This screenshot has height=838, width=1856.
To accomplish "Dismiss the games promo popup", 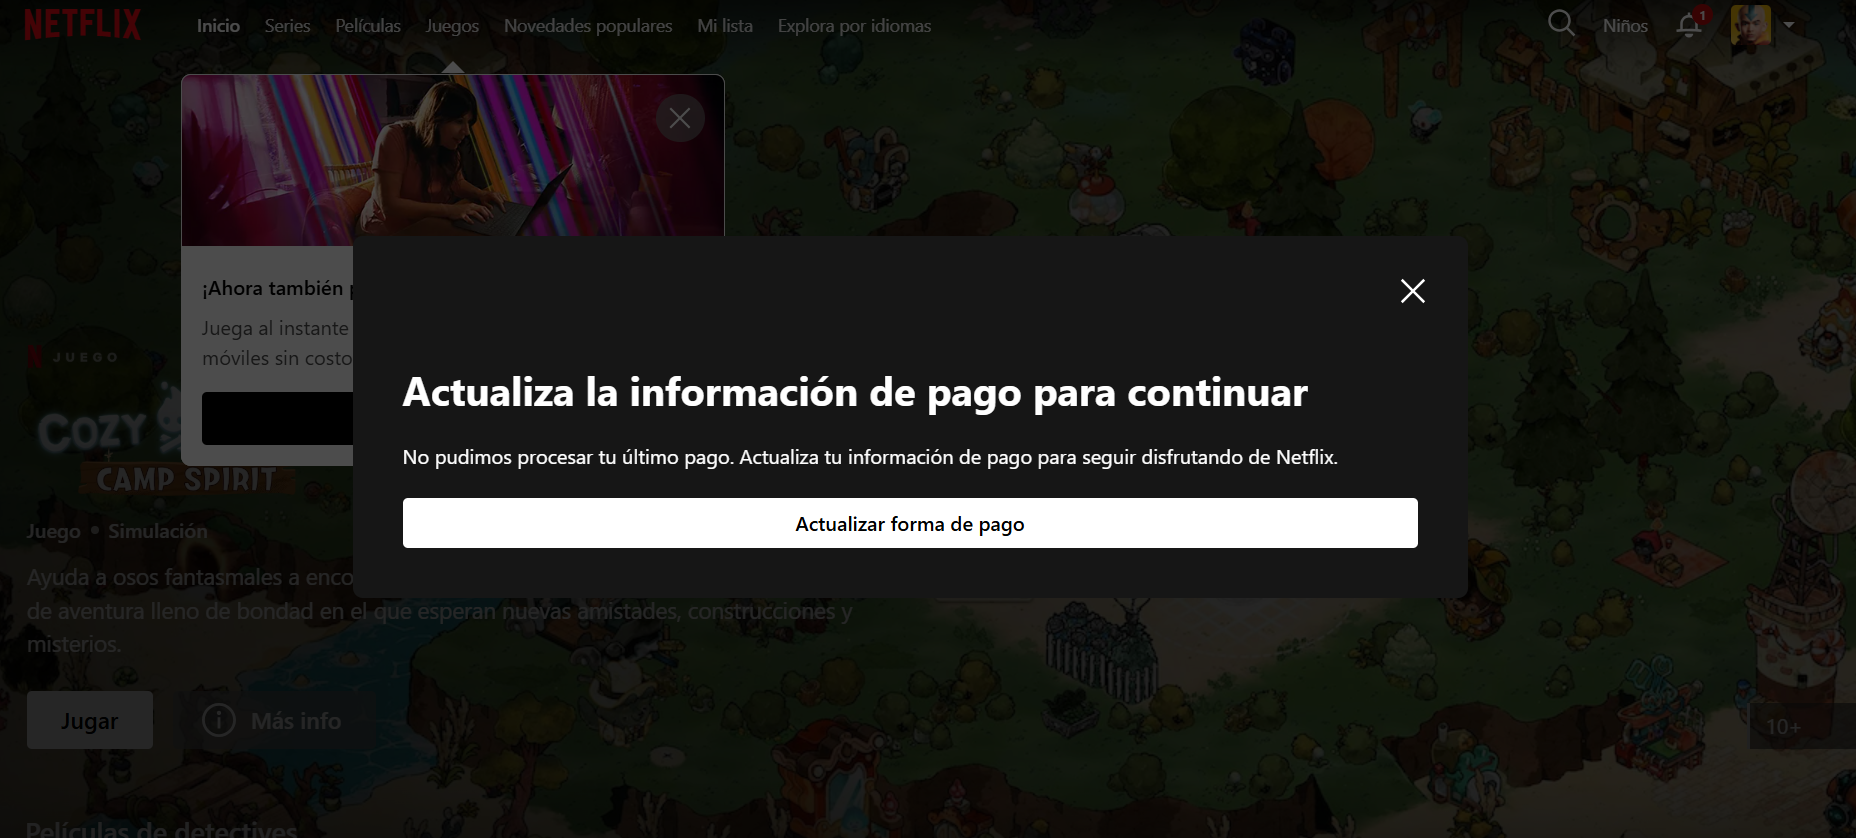I will tap(680, 118).
